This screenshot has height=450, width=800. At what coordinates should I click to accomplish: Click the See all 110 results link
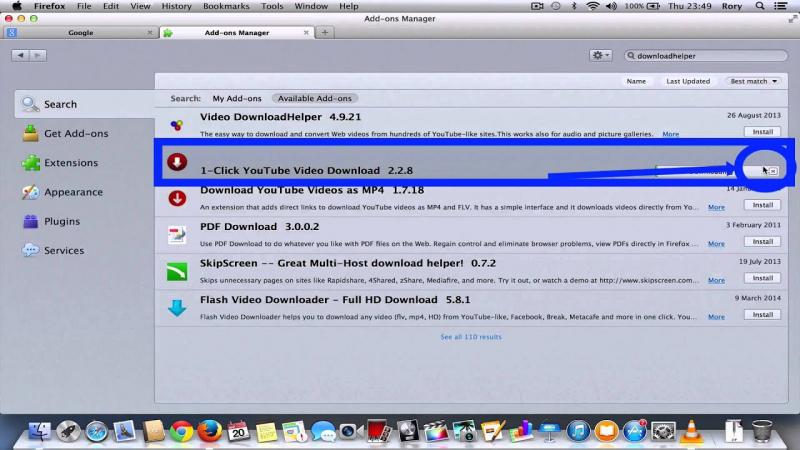tap(471, 337)
